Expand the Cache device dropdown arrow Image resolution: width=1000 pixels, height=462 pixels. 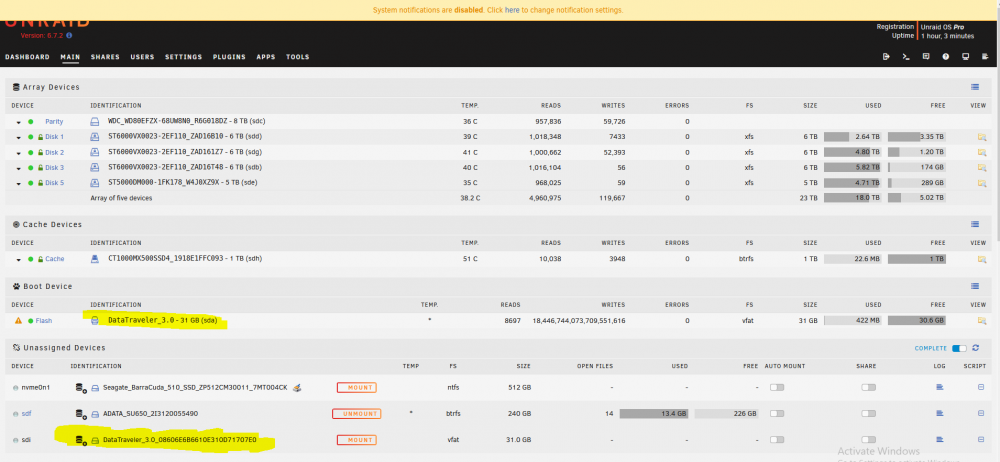18,260
